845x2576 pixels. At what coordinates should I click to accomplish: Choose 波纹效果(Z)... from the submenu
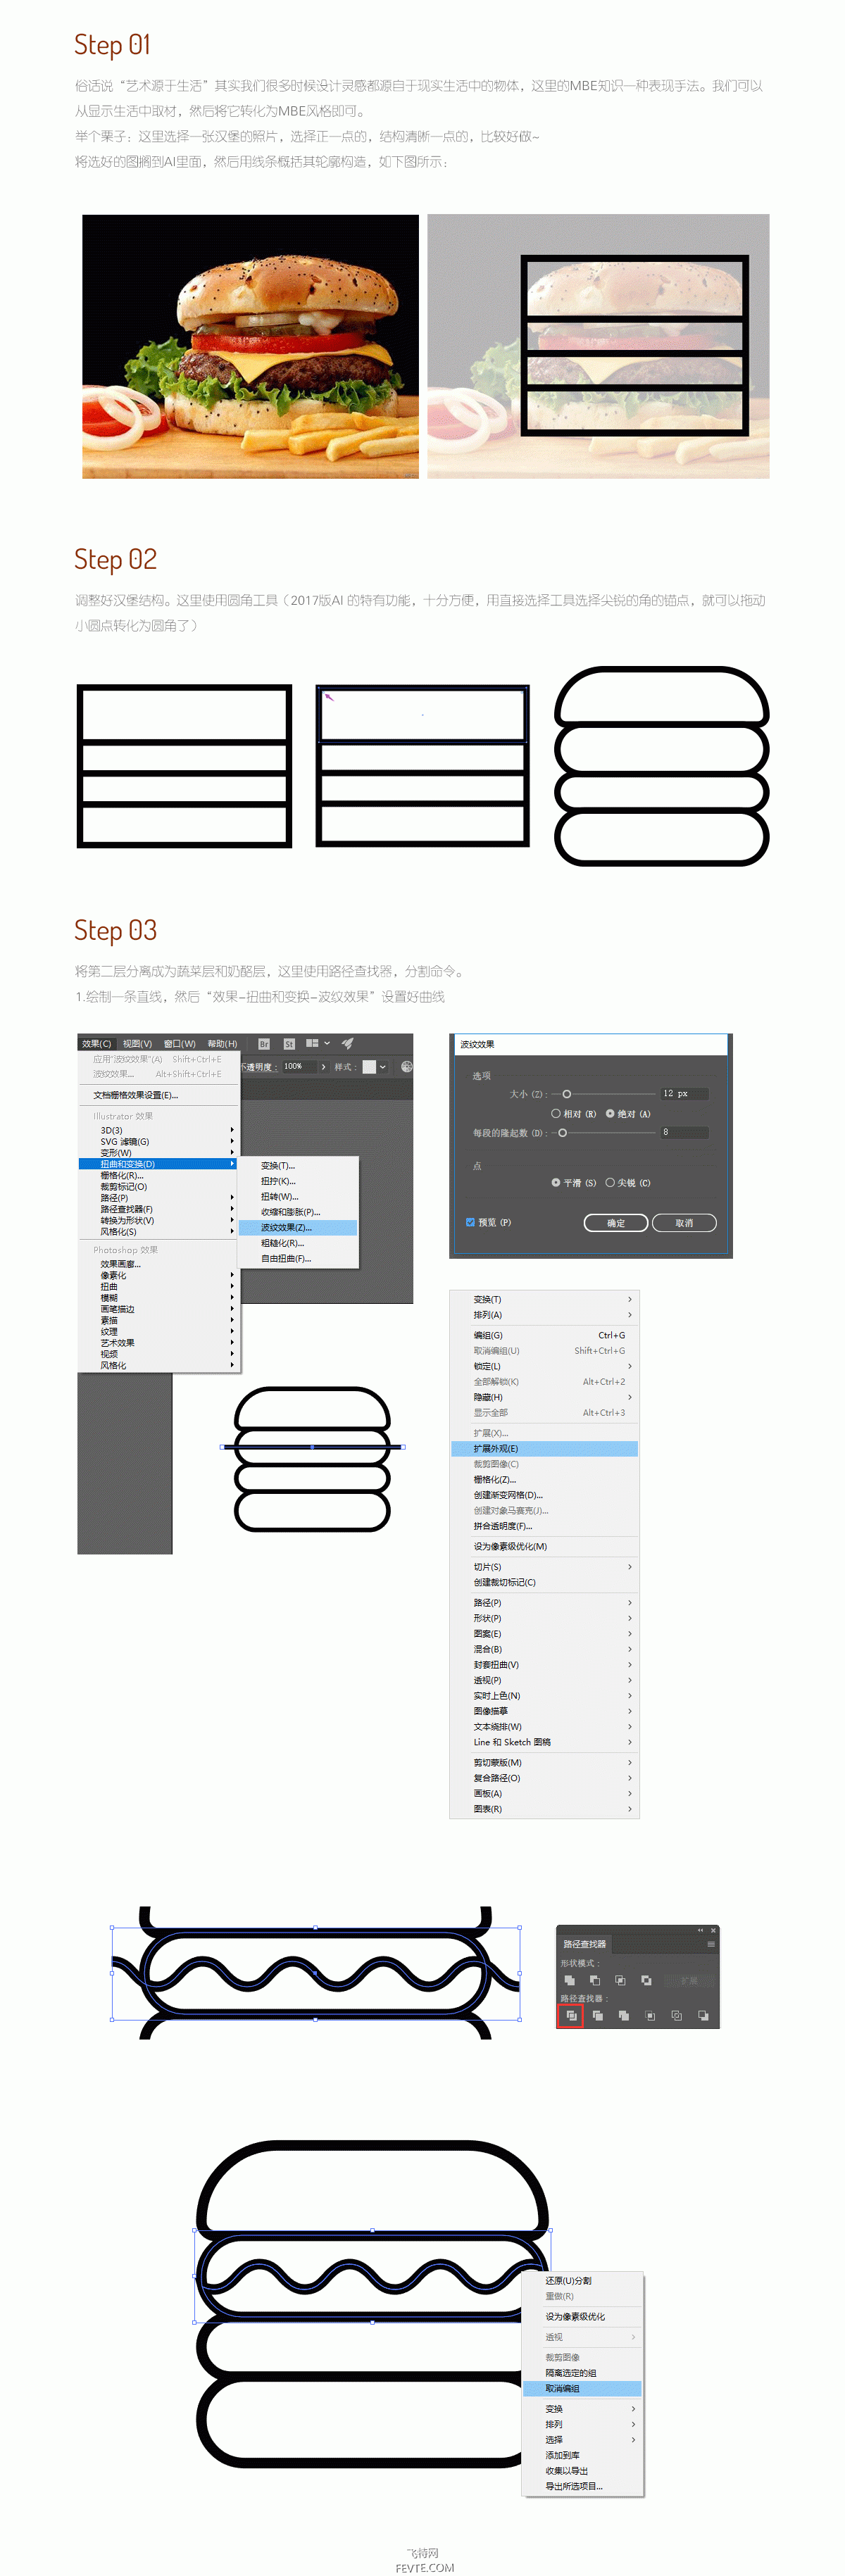(x=297, y=1227)
